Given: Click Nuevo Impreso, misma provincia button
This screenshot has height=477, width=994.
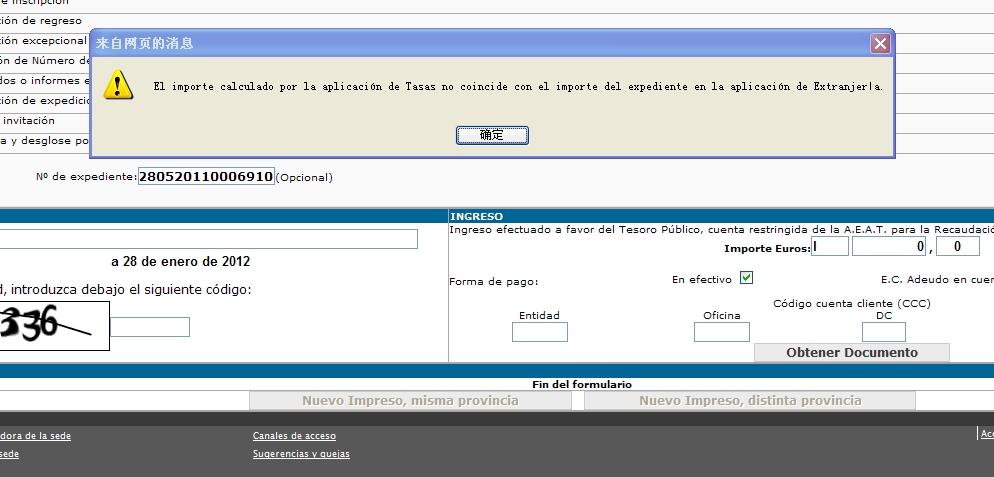Looking at the screenshot, I should tap(410, 401).
